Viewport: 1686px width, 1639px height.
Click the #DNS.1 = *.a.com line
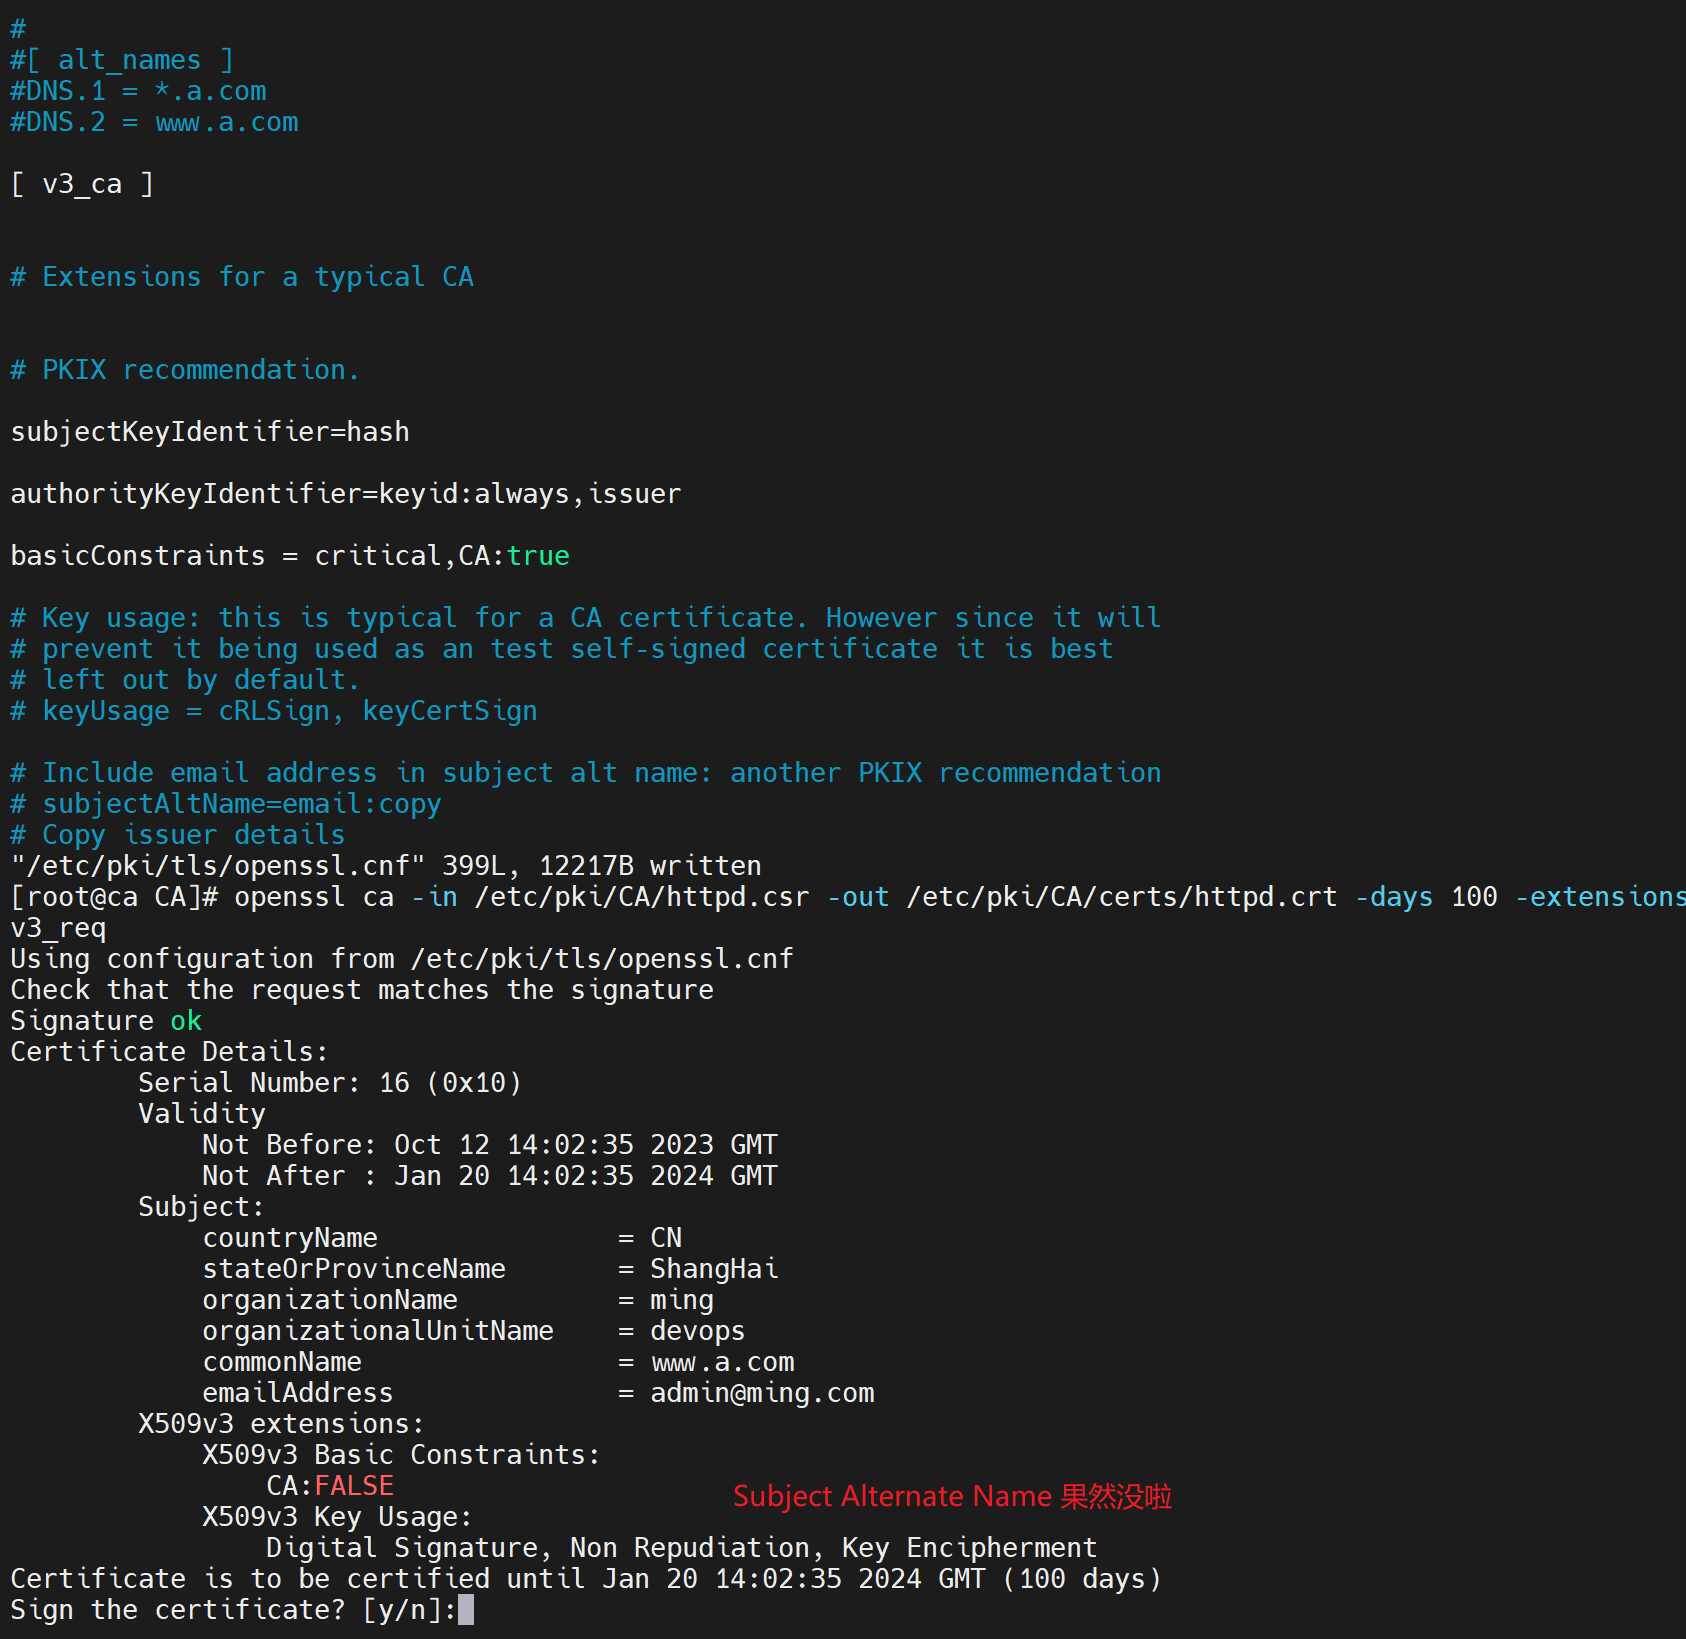138,91
